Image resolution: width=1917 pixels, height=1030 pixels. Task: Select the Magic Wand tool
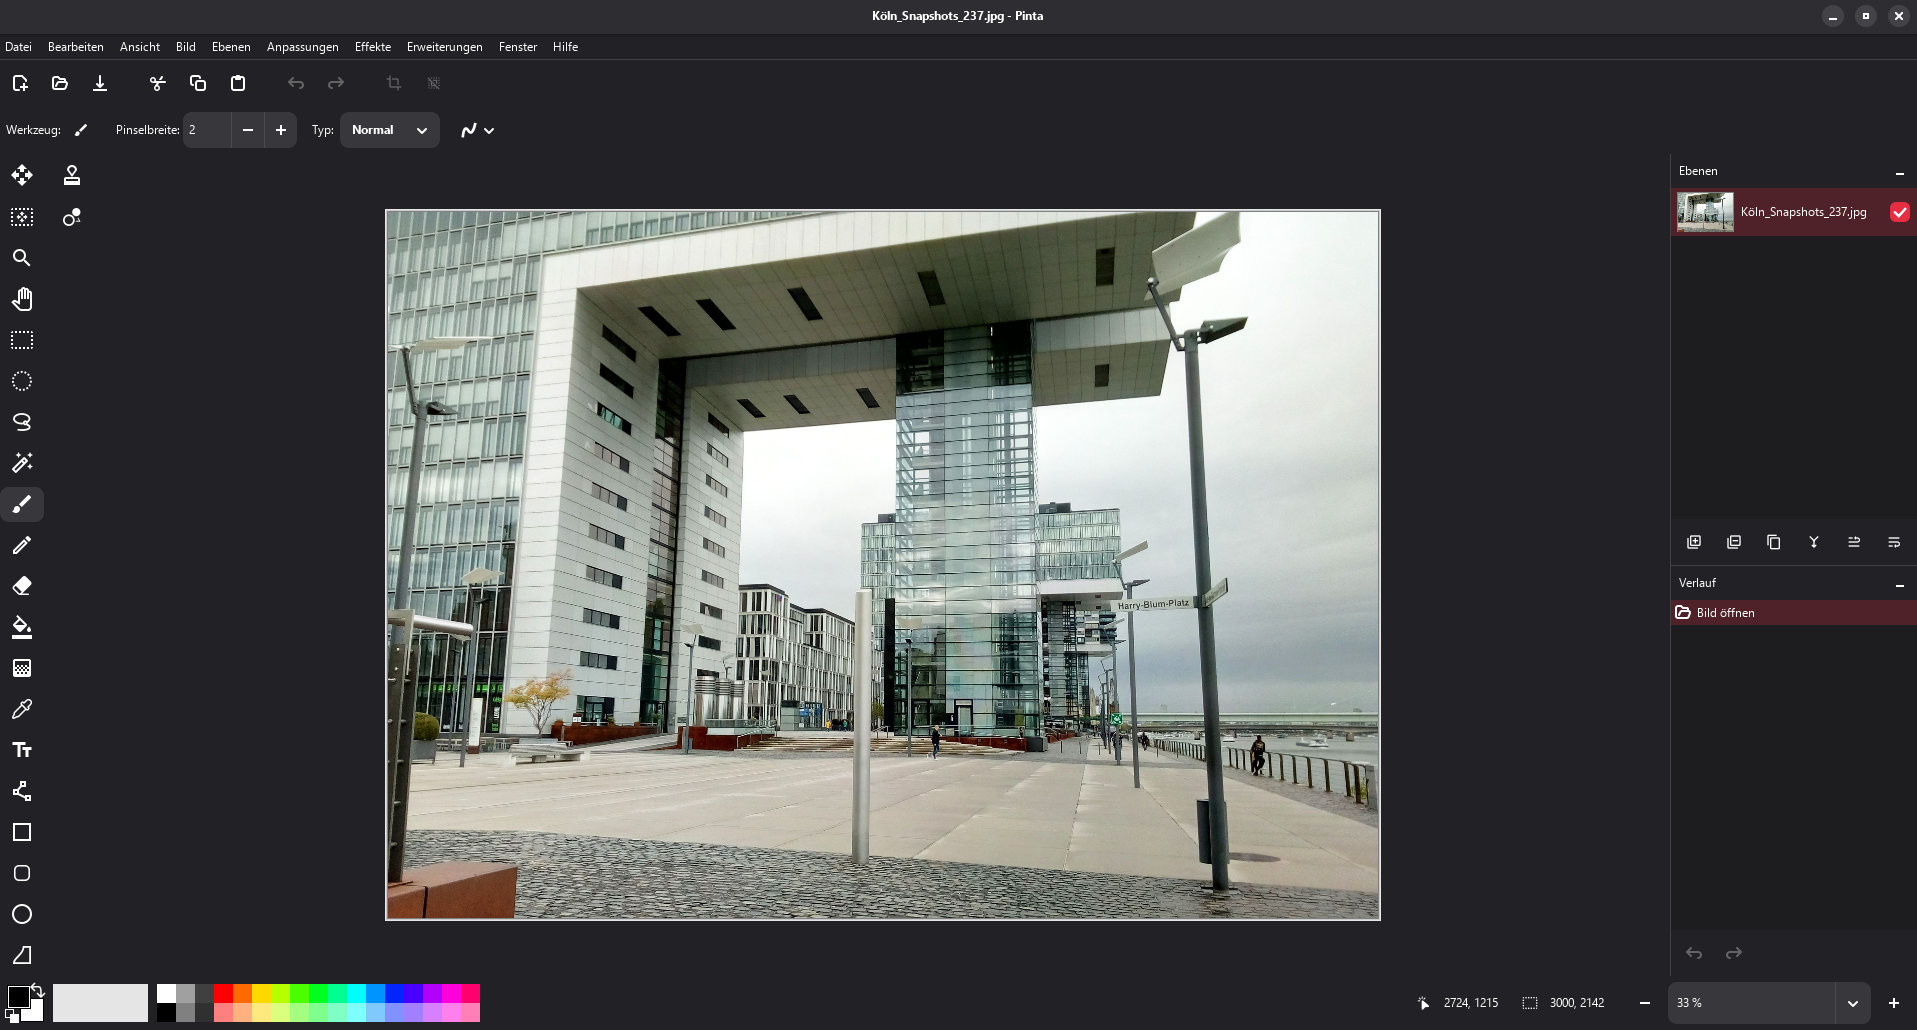click(x=22, y=463)
